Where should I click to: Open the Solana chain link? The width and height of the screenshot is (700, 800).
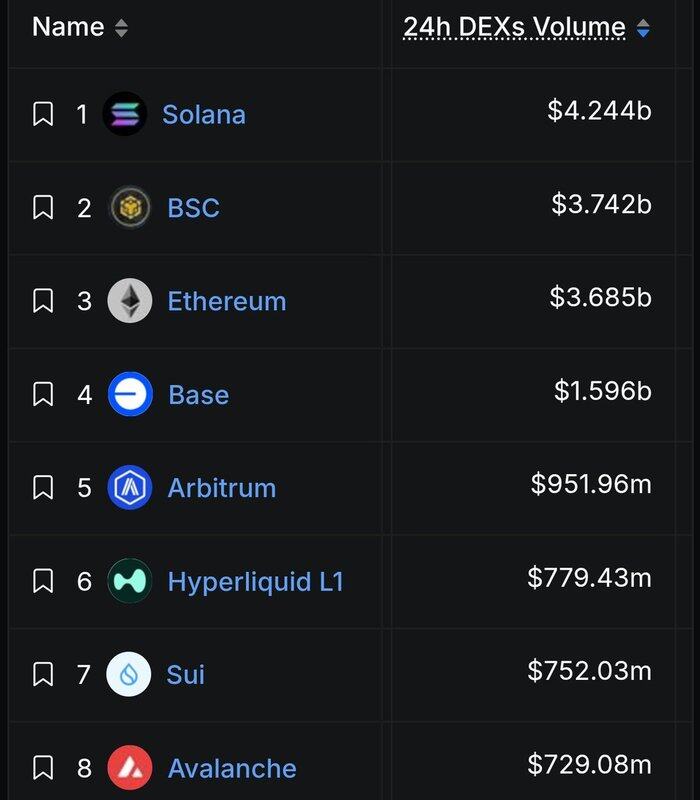(204, 114)
